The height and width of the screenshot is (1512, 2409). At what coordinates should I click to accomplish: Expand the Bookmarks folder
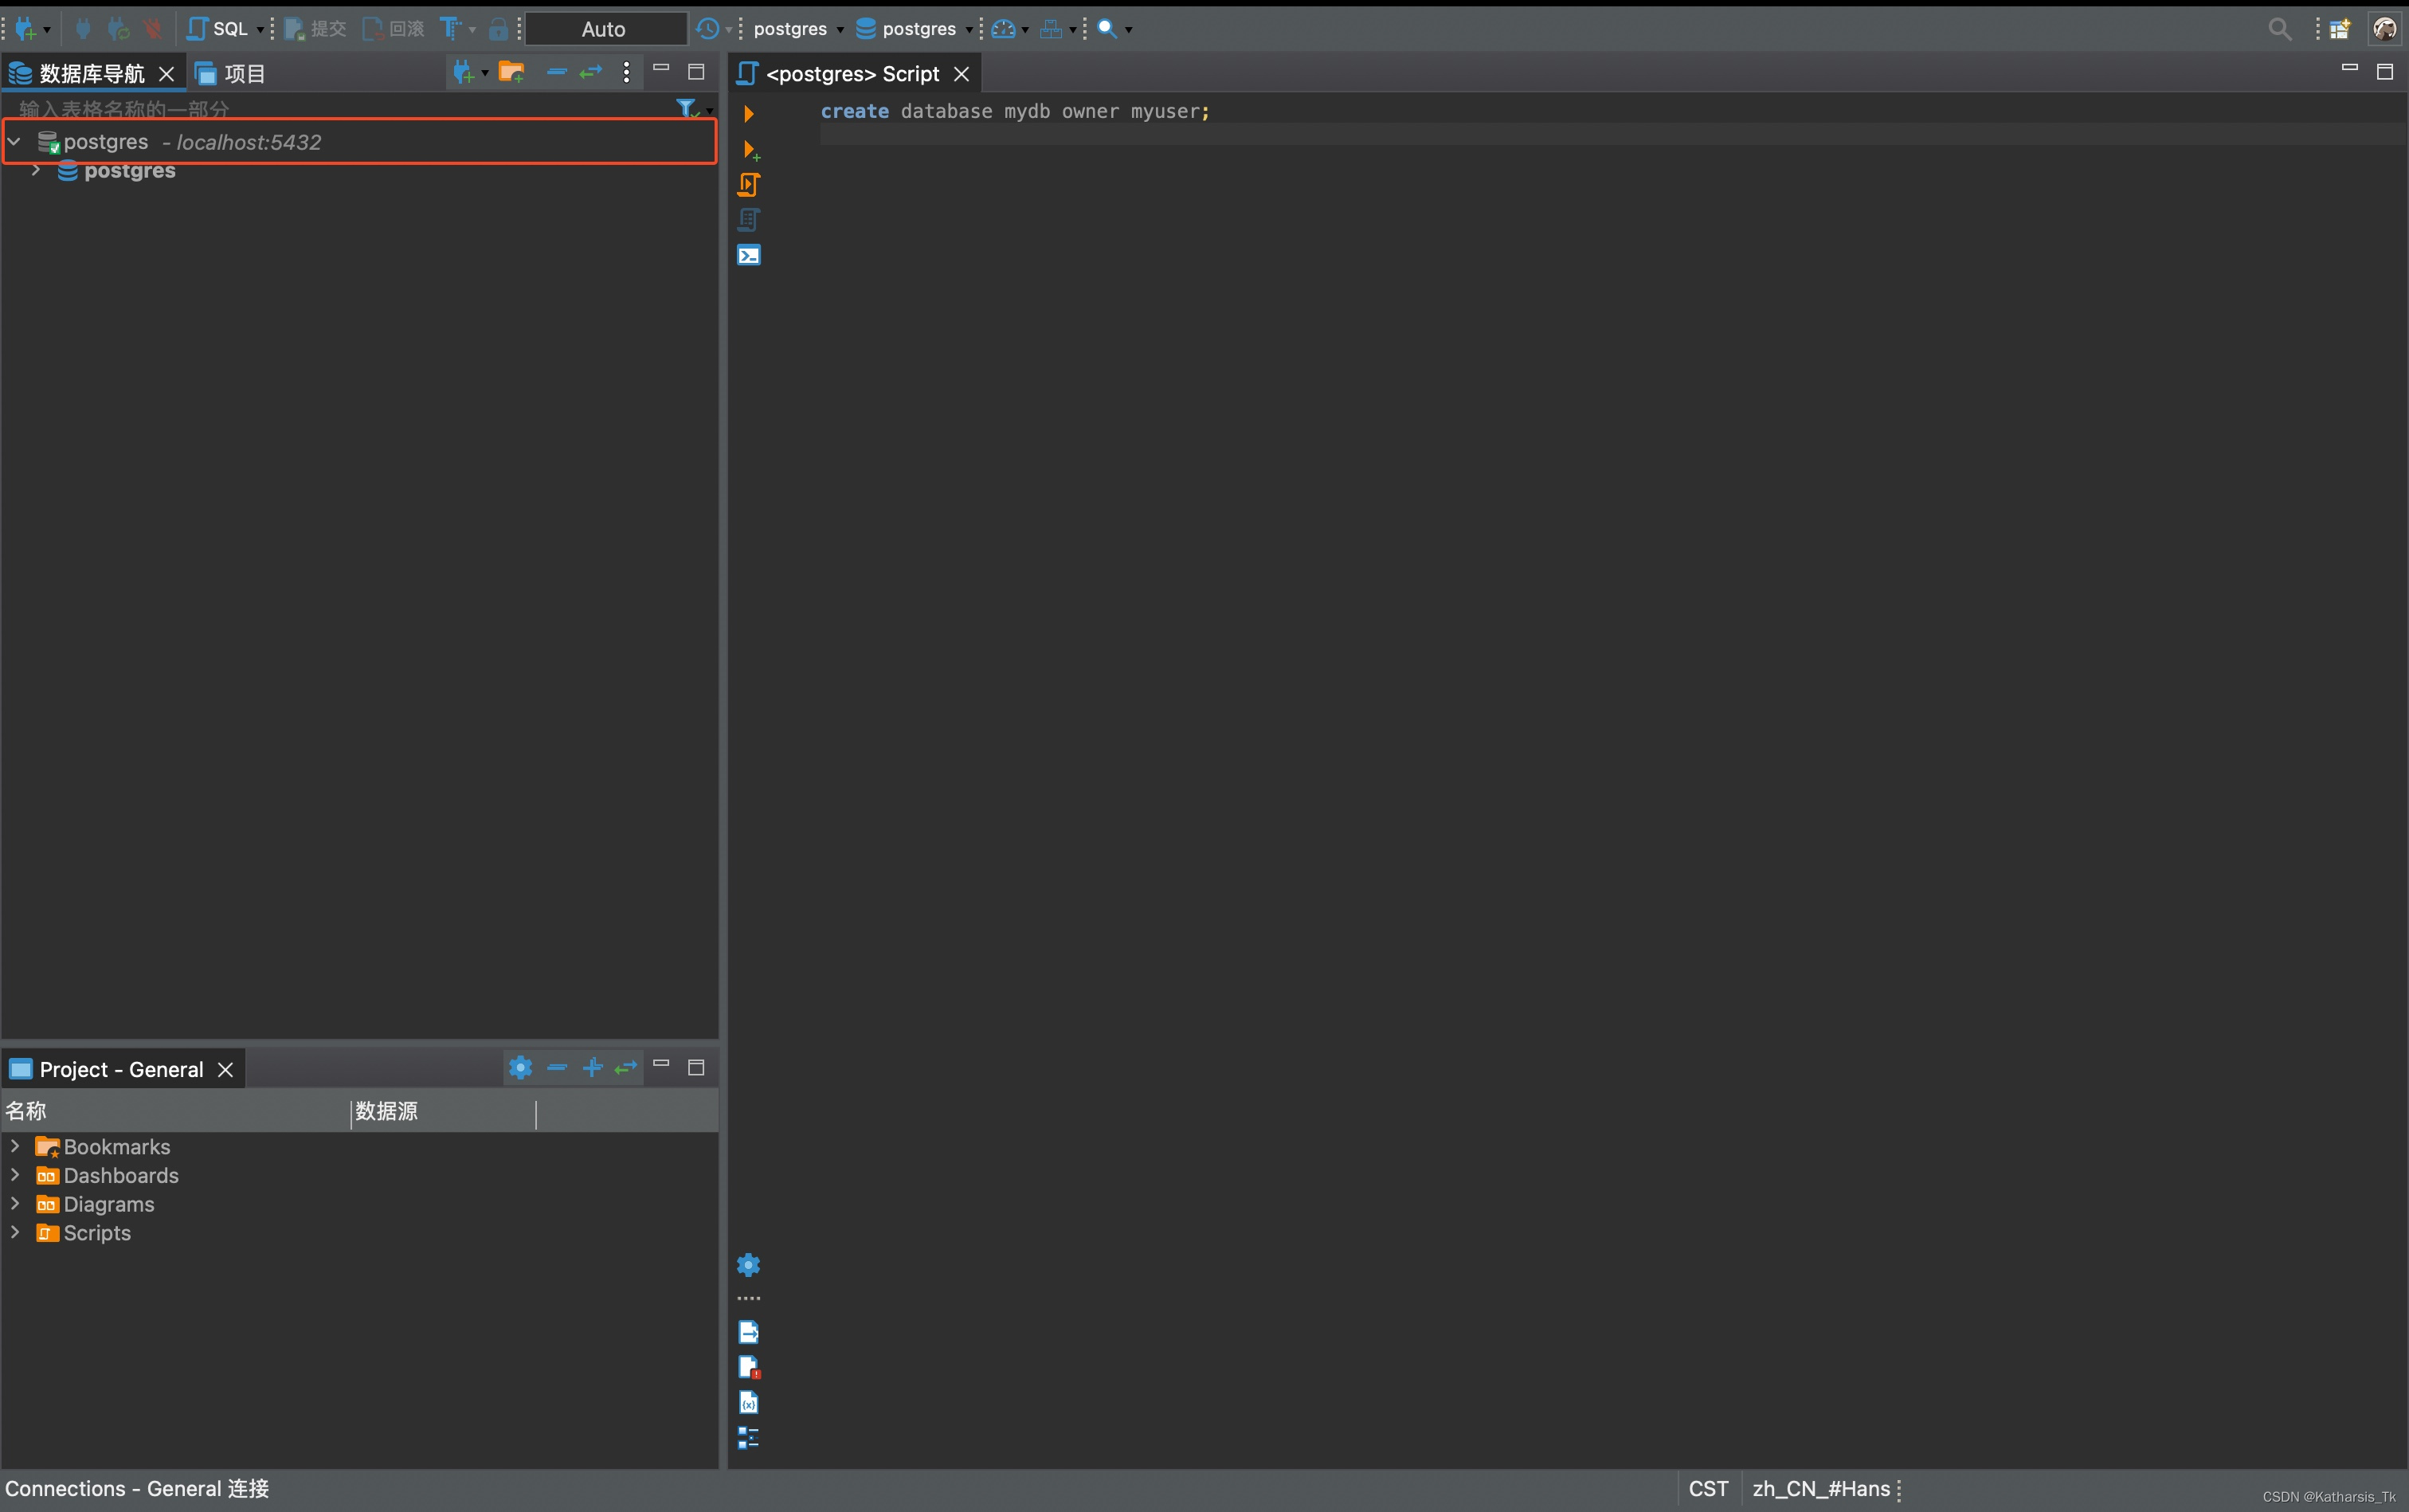point(15,1146)
